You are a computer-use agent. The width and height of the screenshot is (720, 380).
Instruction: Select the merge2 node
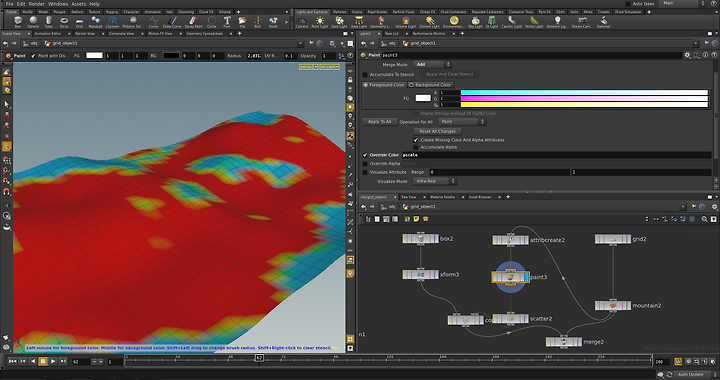pyautogui.click(x=563, y=342)
